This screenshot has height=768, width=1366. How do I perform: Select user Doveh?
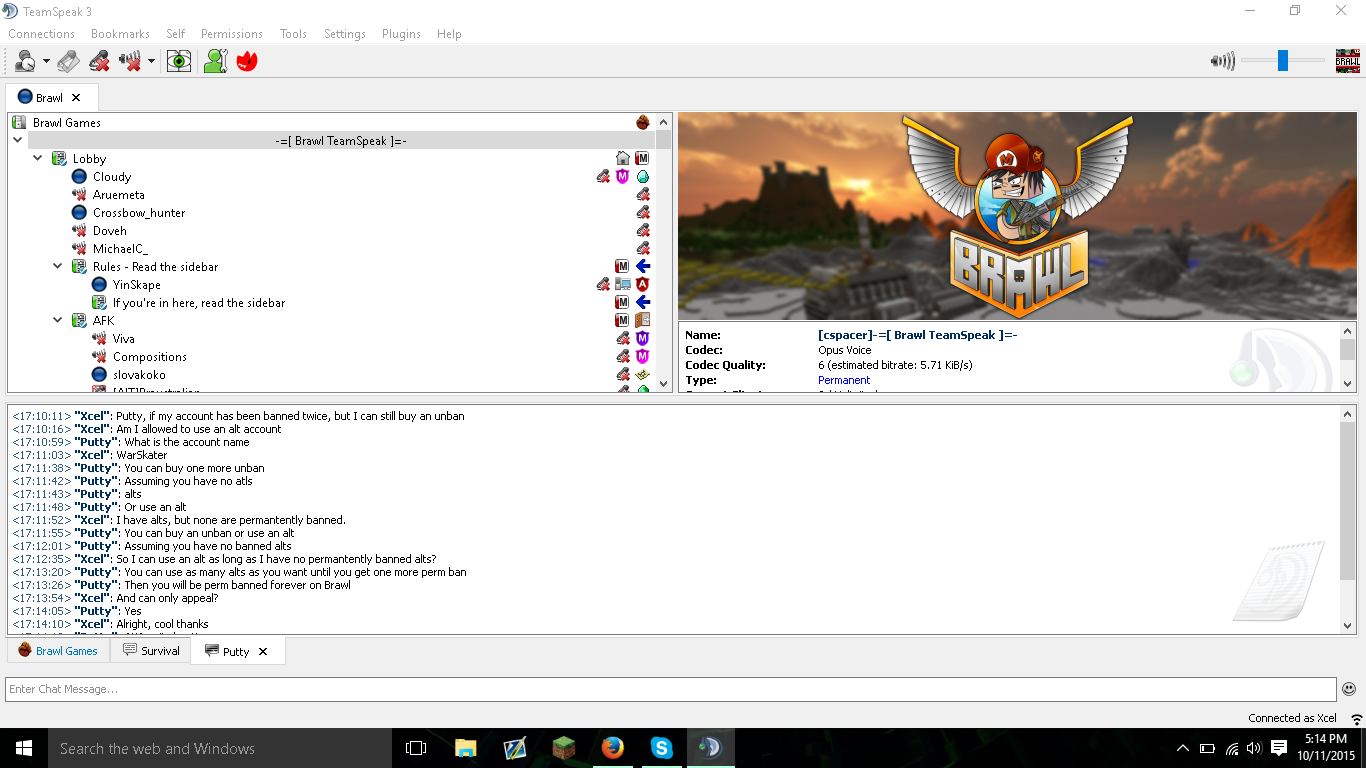pyautogui.click(x=110, y=231)
